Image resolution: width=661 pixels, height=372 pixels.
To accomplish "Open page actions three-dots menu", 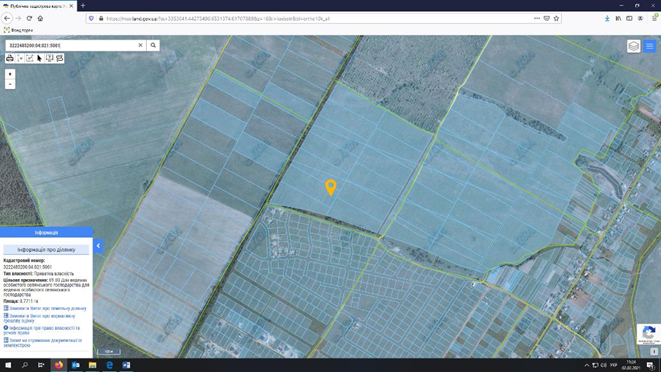I will click(537, 19).
